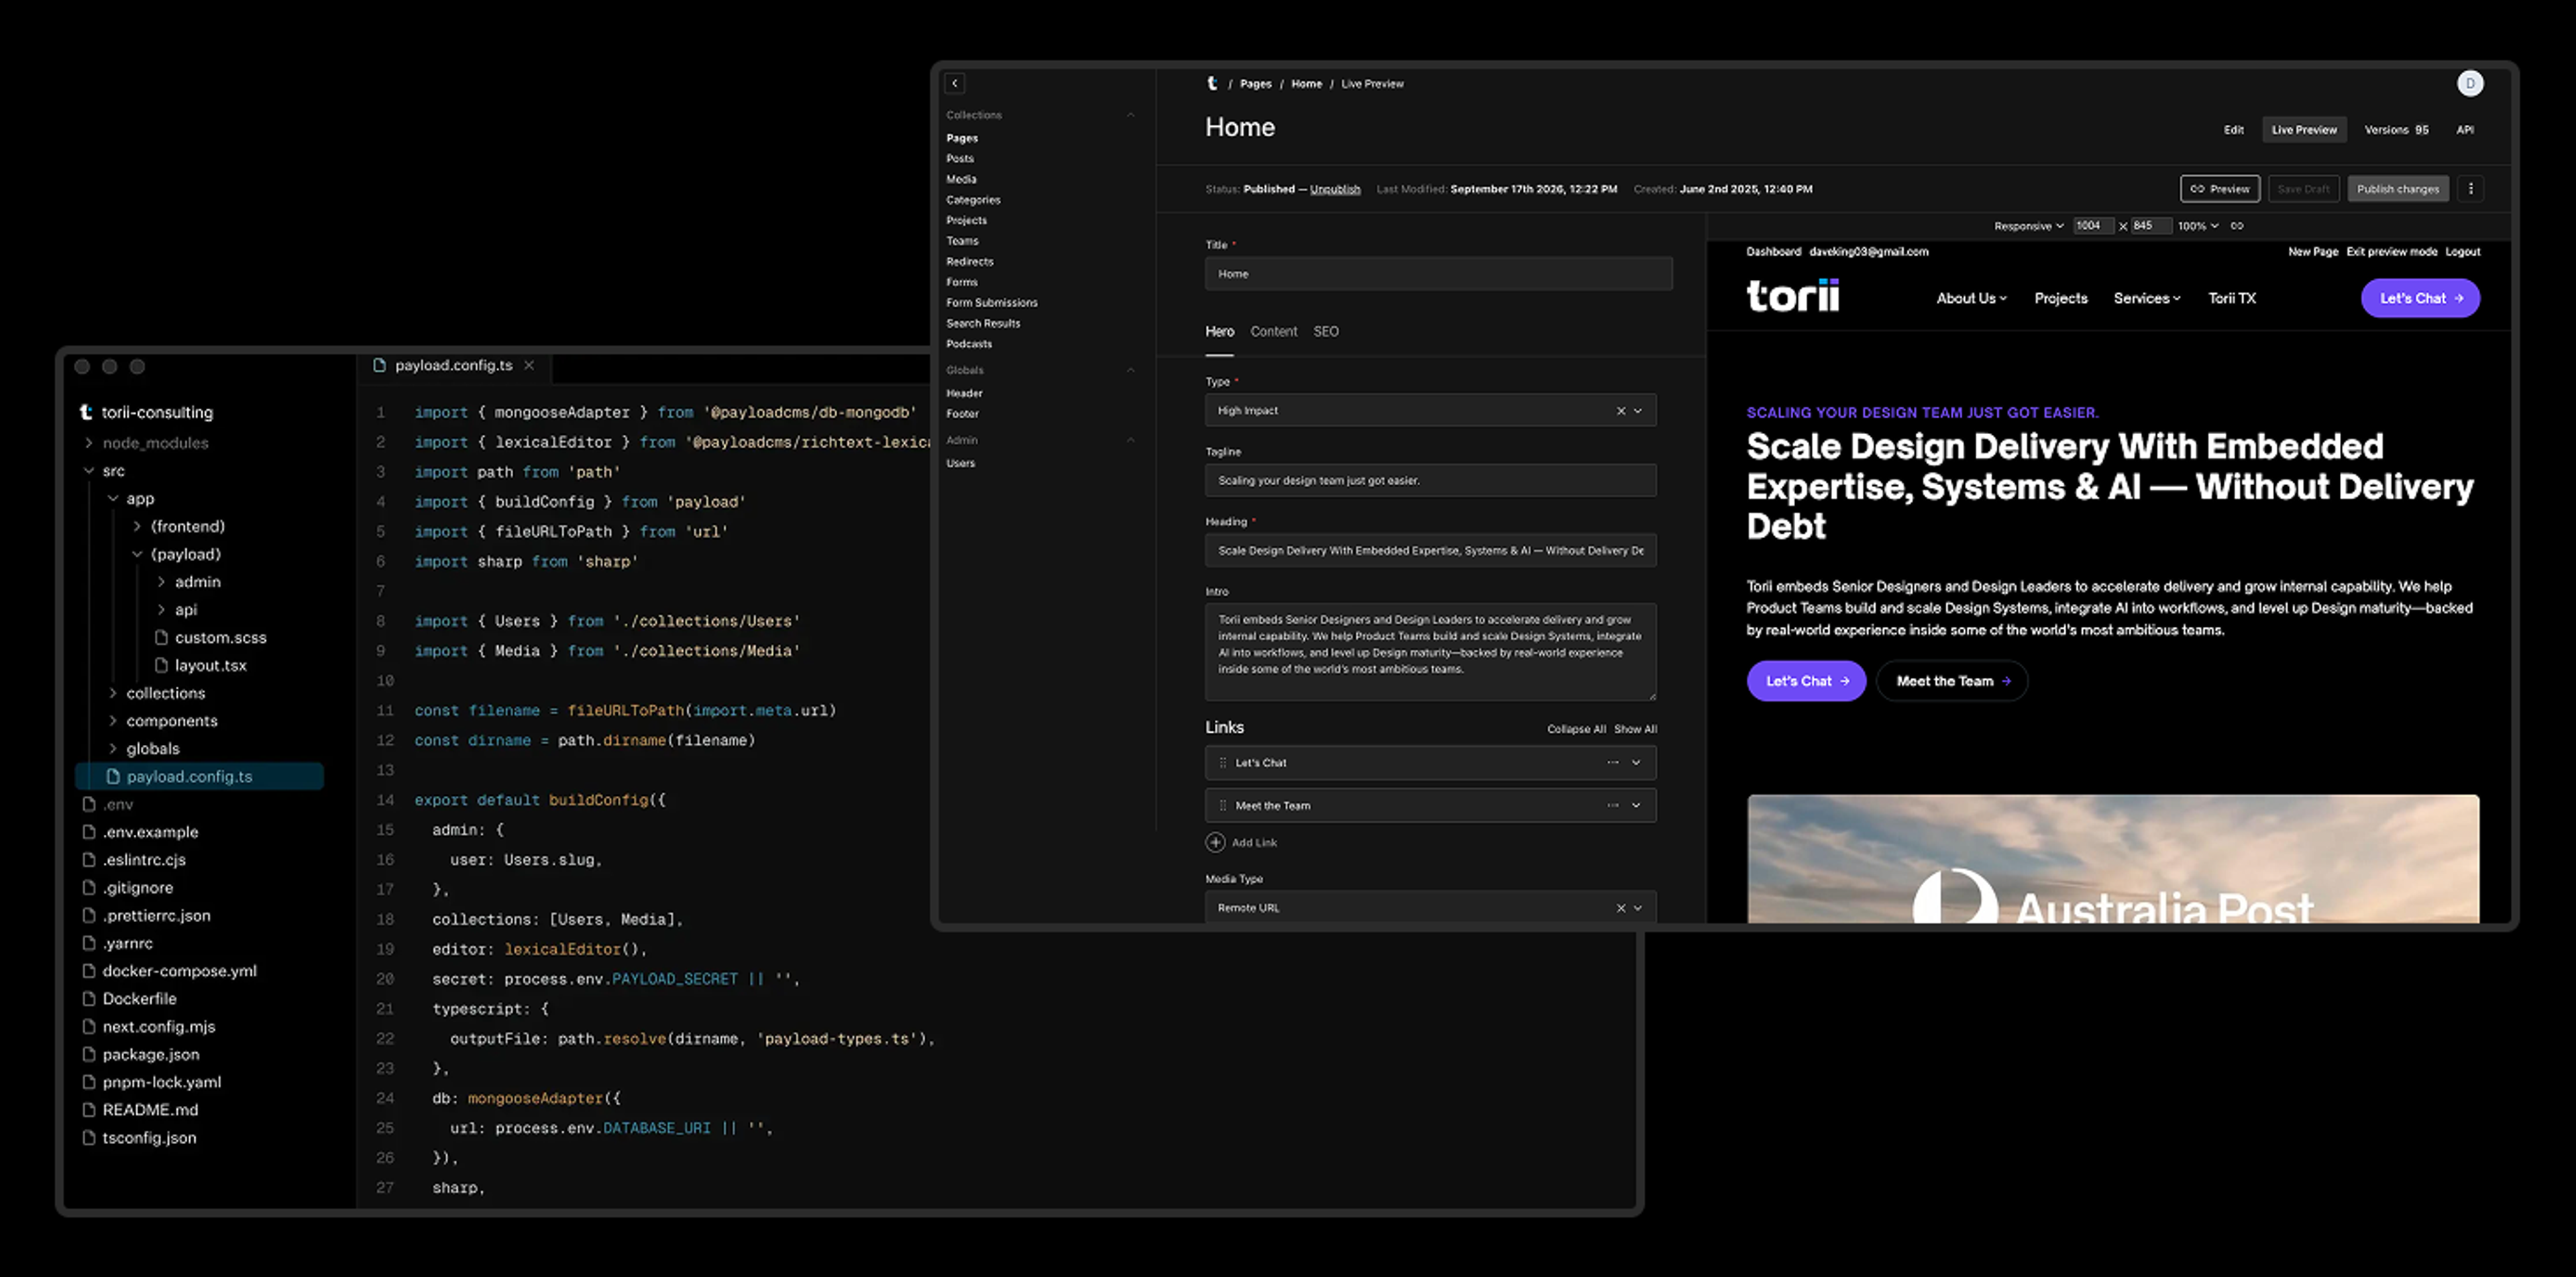This screenshot has width=2576, height=1277.
Task: Click the torii-consulting project icon
Action: pos(86,412)
